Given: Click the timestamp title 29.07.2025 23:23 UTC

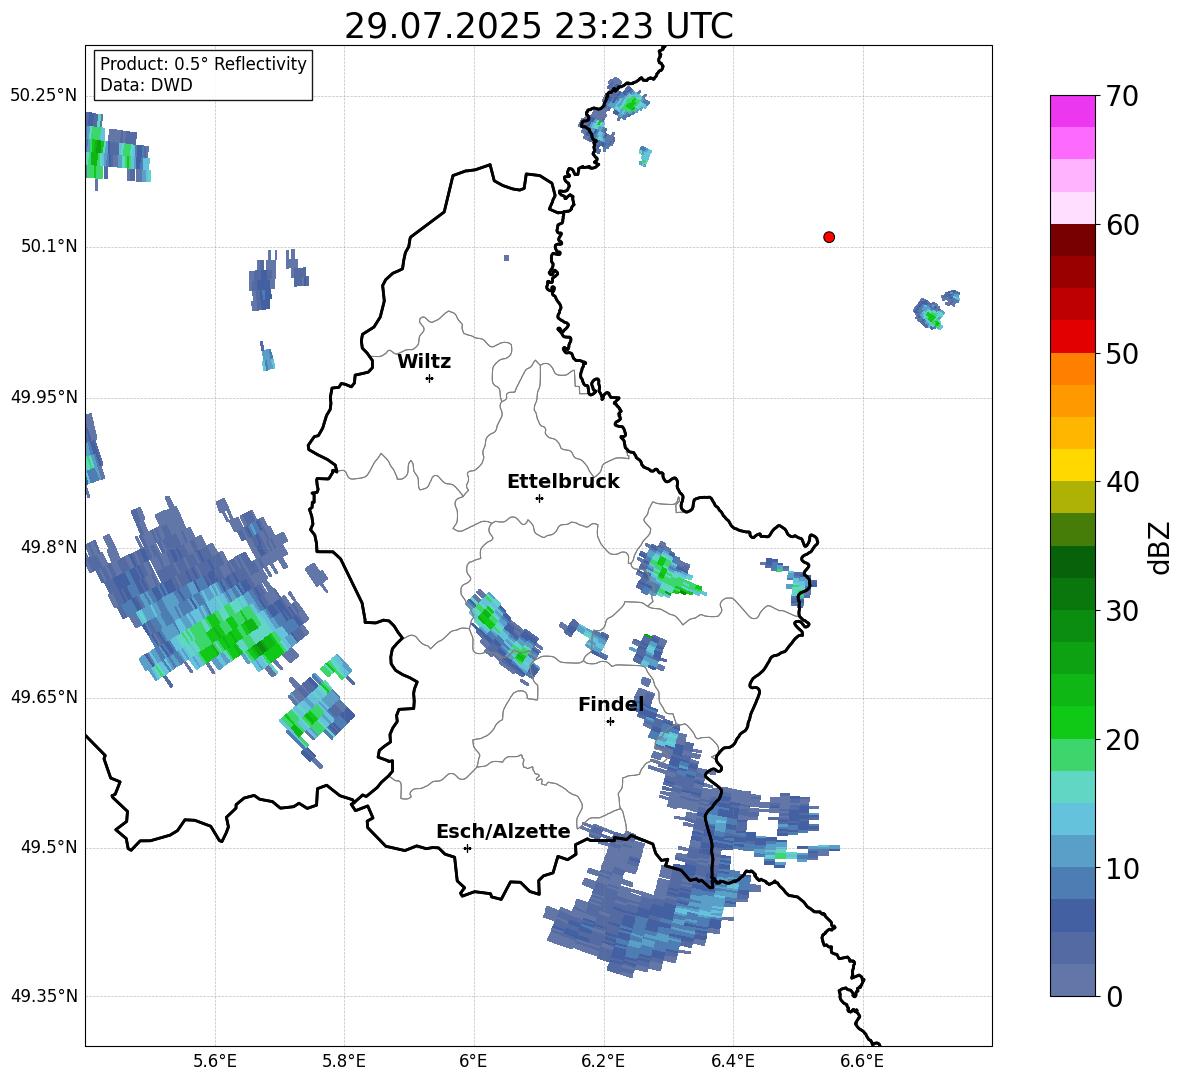Looking at the screenshot, I should pos(538,26).
